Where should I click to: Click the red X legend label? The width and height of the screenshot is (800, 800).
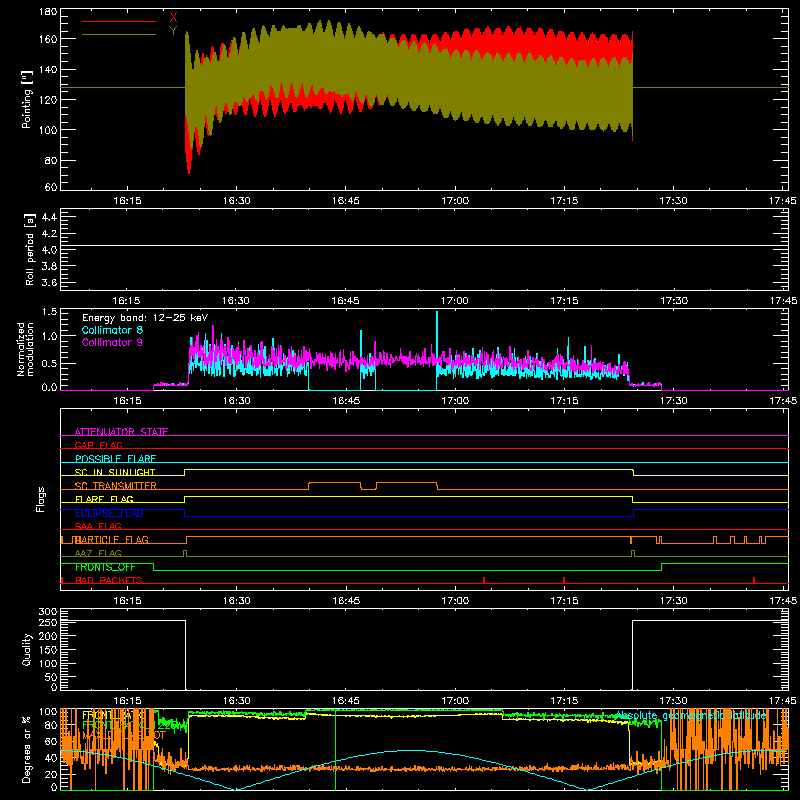(173, 18)
